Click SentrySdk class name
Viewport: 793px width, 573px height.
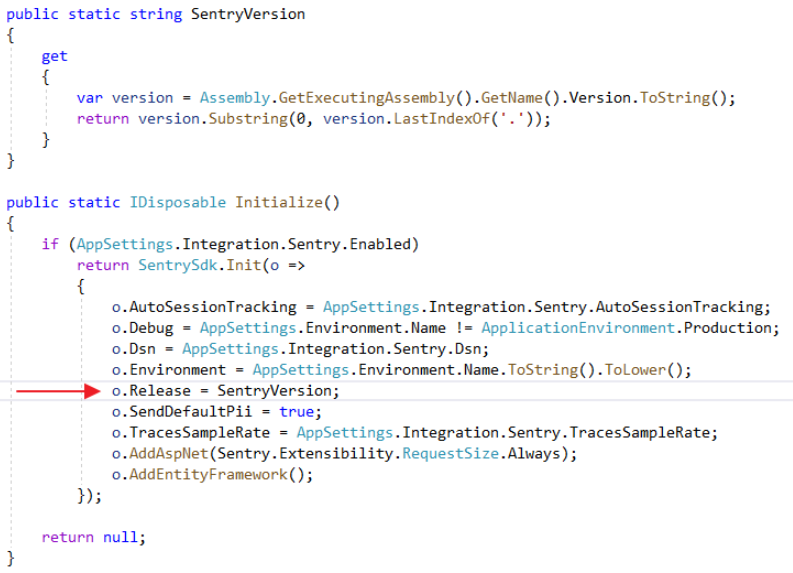pos(178,265)
